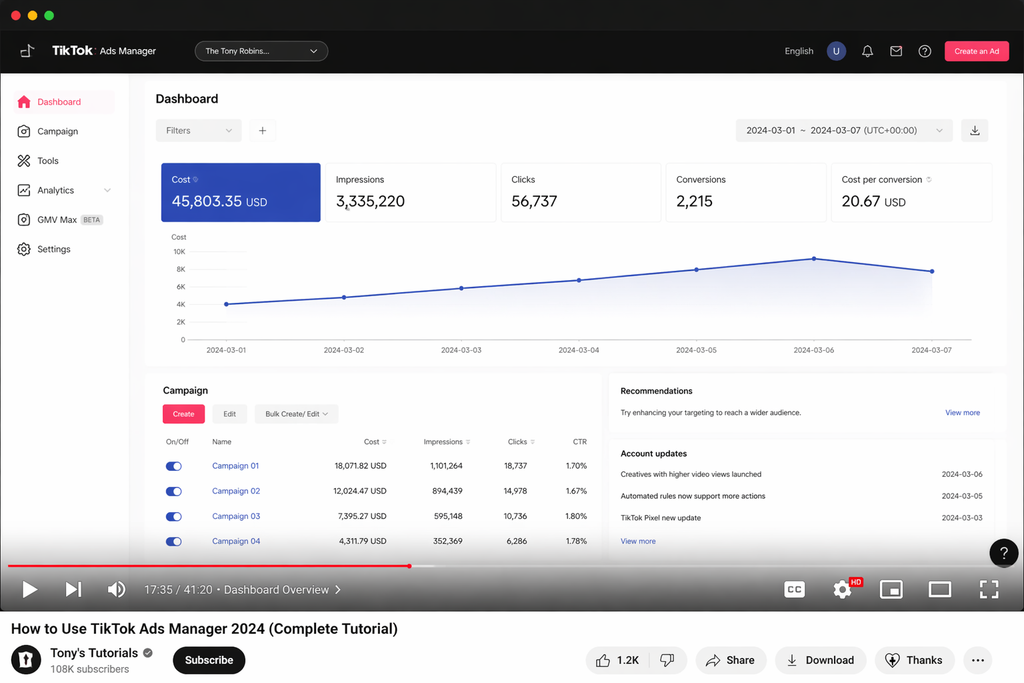Click the Share button
Image resolution: width=1024 pixels, height=683 pixels.
pyautogui.click(x=730, y=660)
